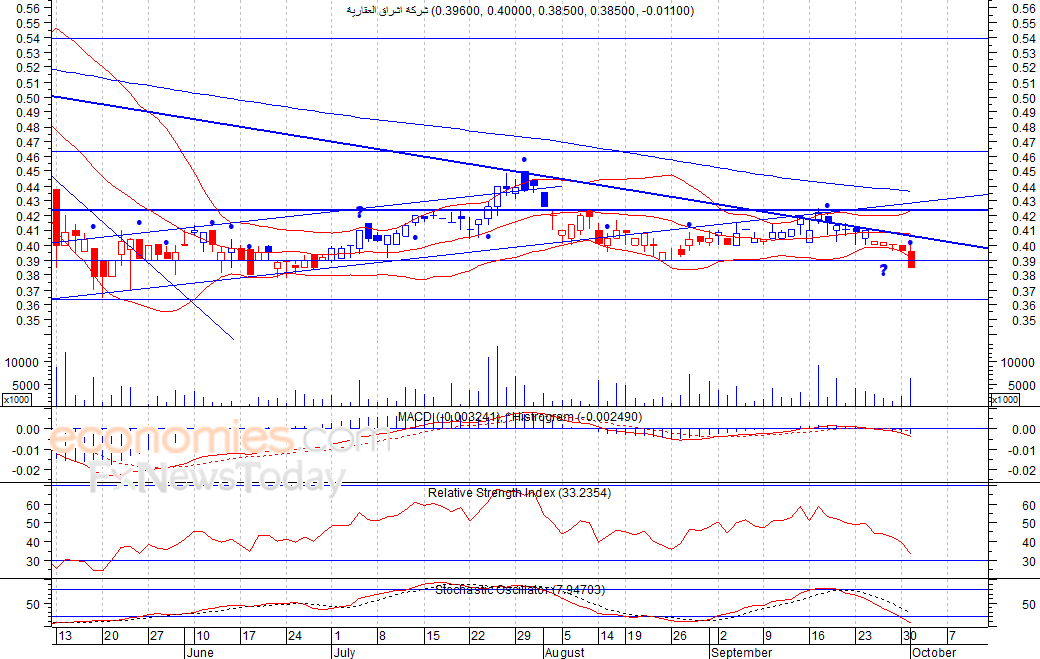Click the last red candlestick at September 30

coord(912,259)
